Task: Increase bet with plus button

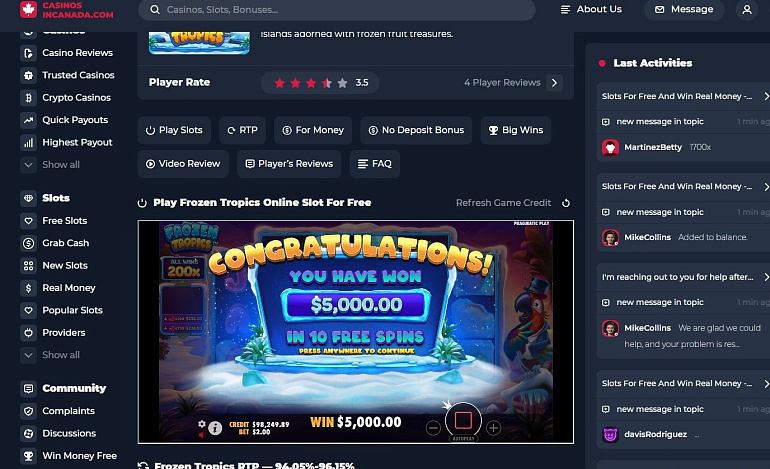Action: point(494,428)
